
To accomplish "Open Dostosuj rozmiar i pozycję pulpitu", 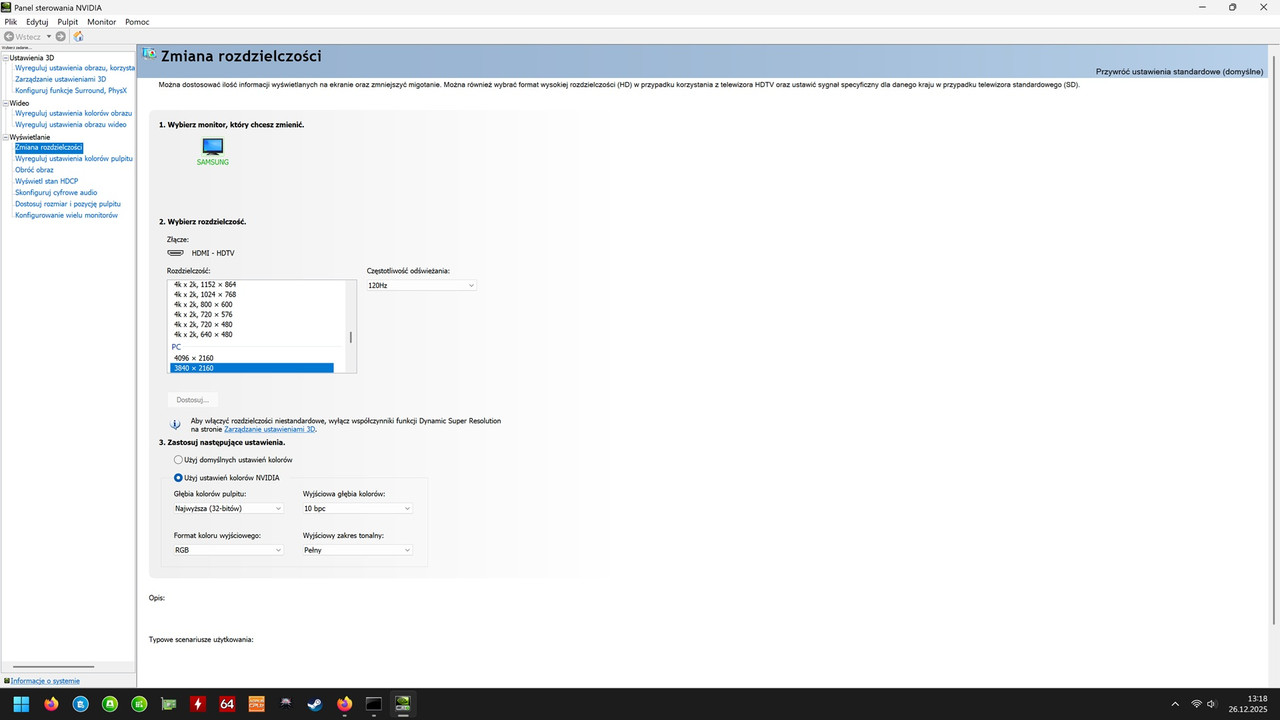I will pyautogui.click(x=68, y=203).
